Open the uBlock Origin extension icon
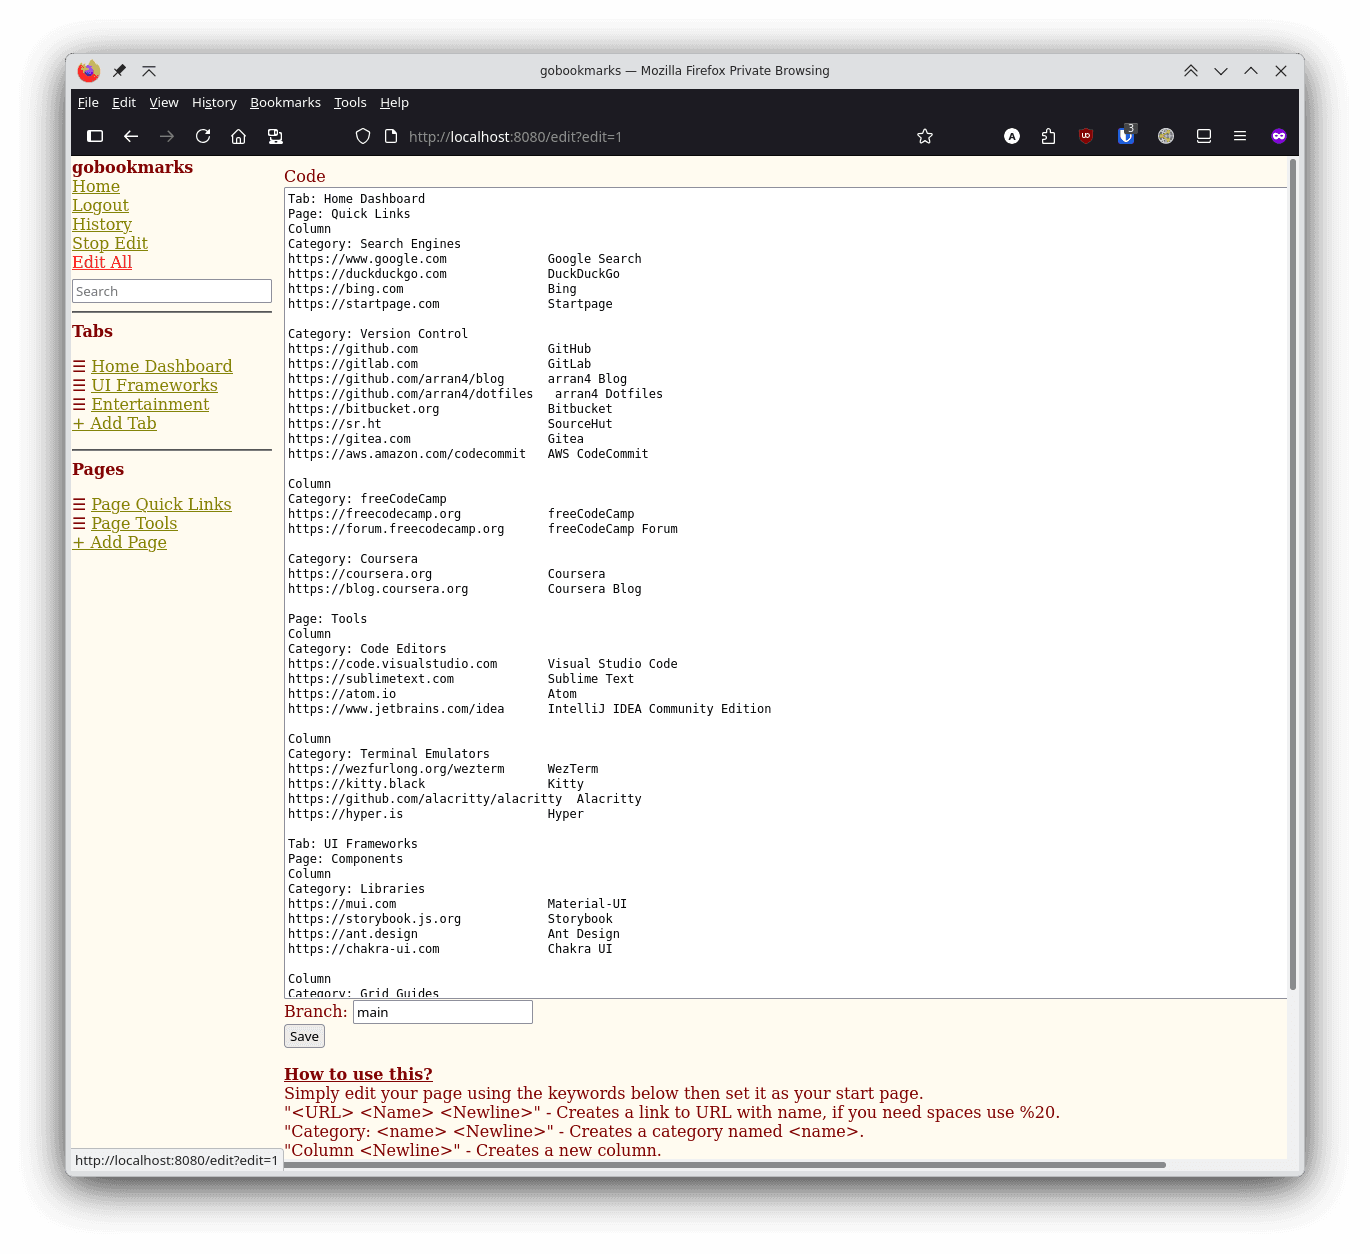The image size is (1370, 1254). [1086, 136]
